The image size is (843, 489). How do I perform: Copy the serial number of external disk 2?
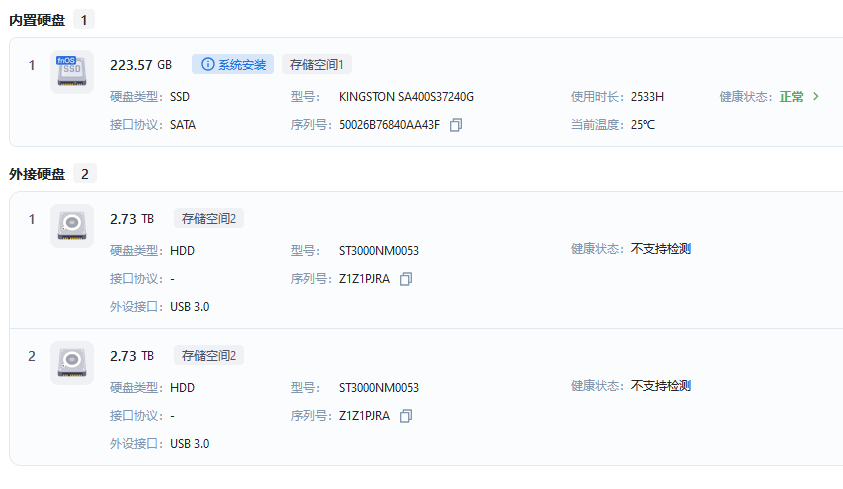click(406, 416)
